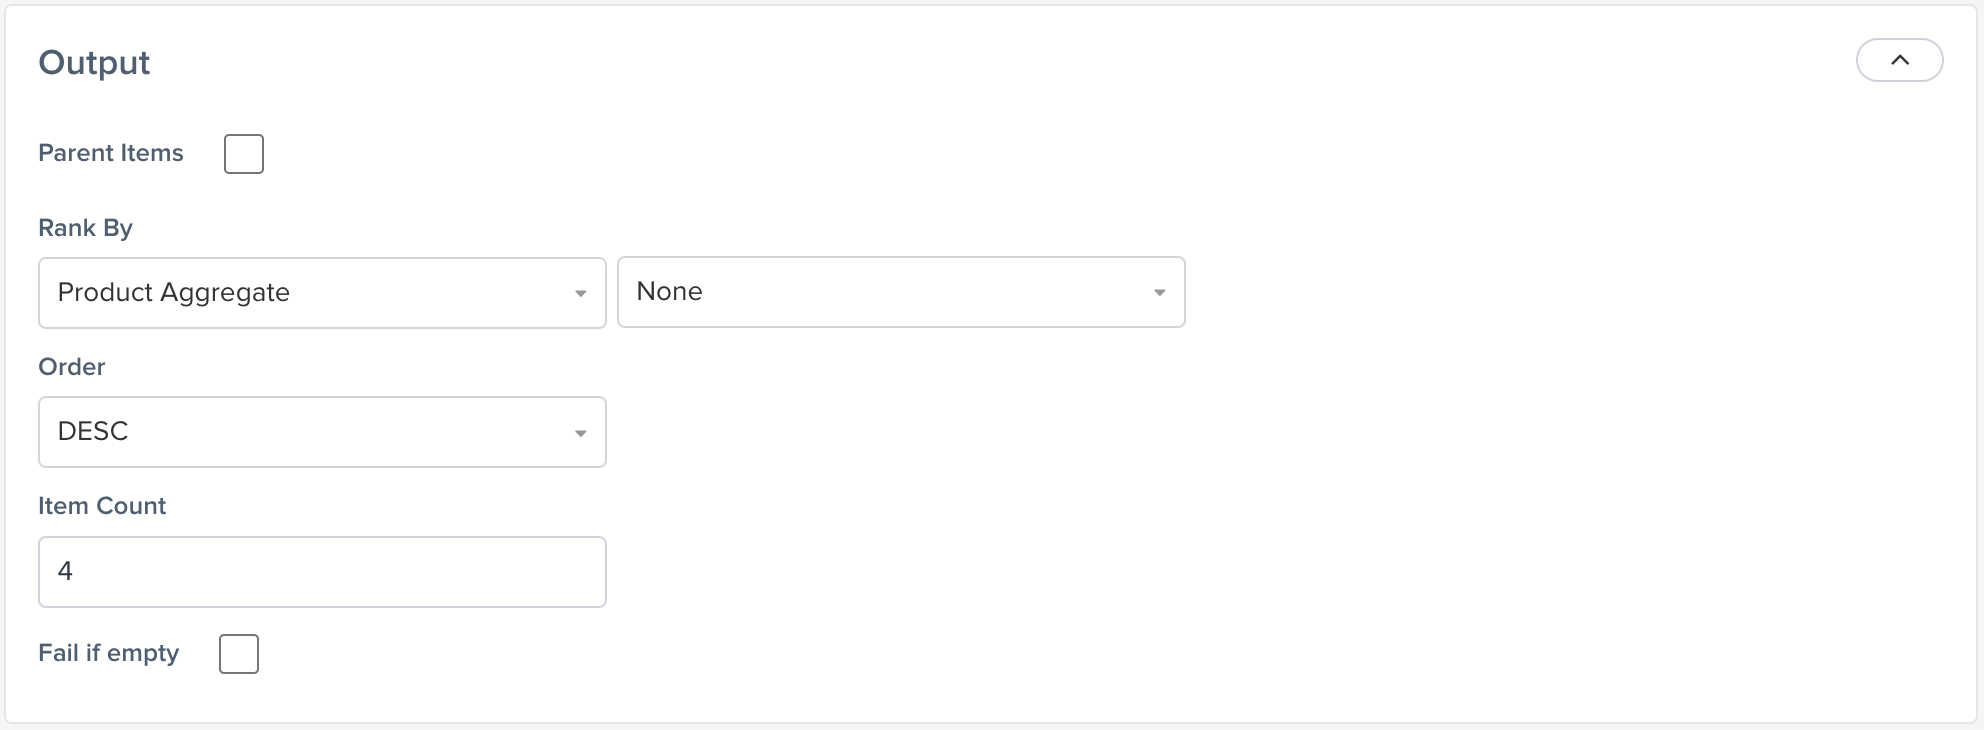Click the Output section heading
The image size is (1984, 730).
coord(94,61)
